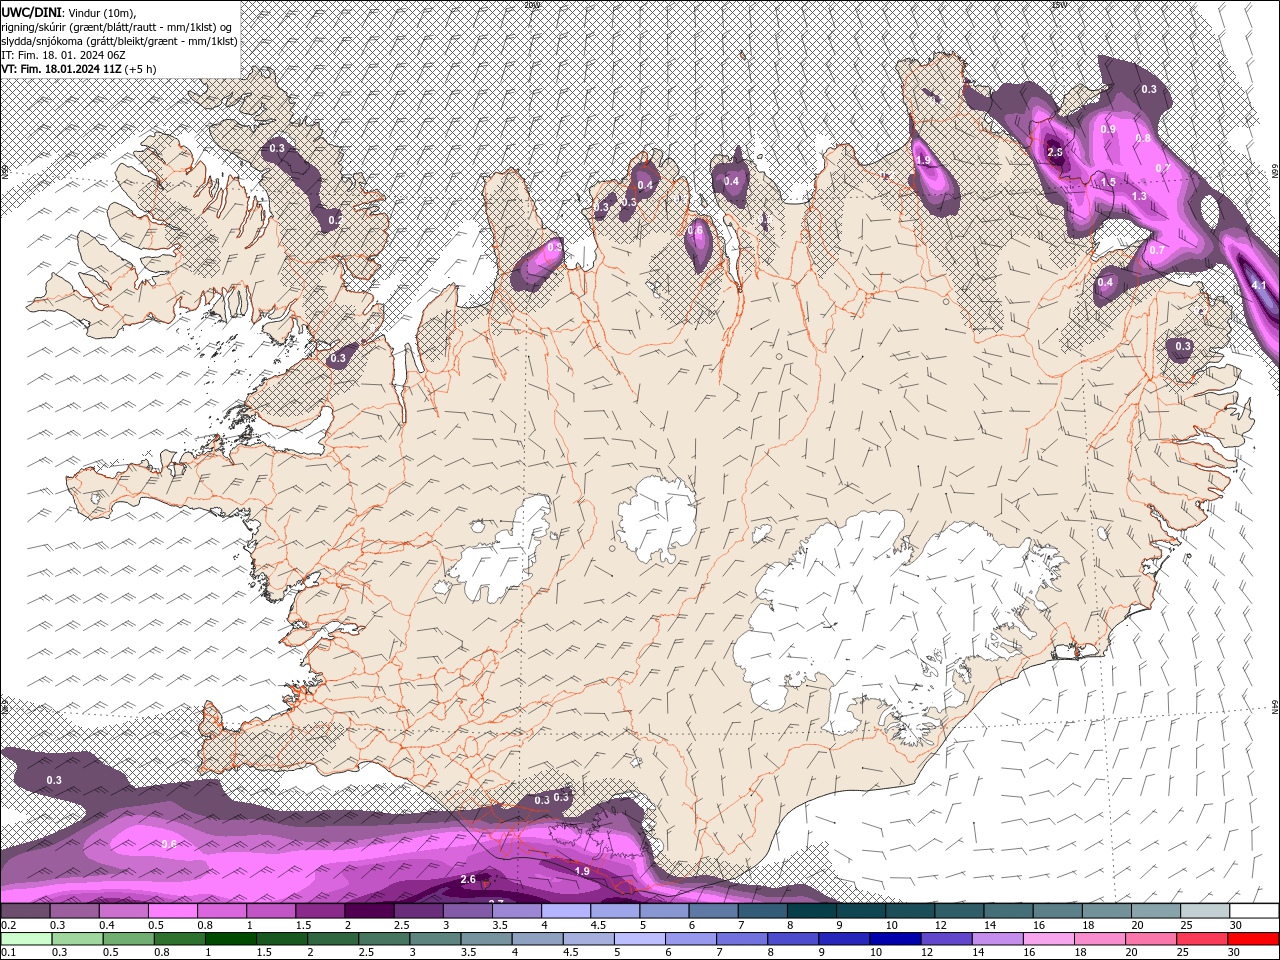
Task: Select bright pink snow swatch between 0.5 and 0.8
Action: click(x=172, y=911)
